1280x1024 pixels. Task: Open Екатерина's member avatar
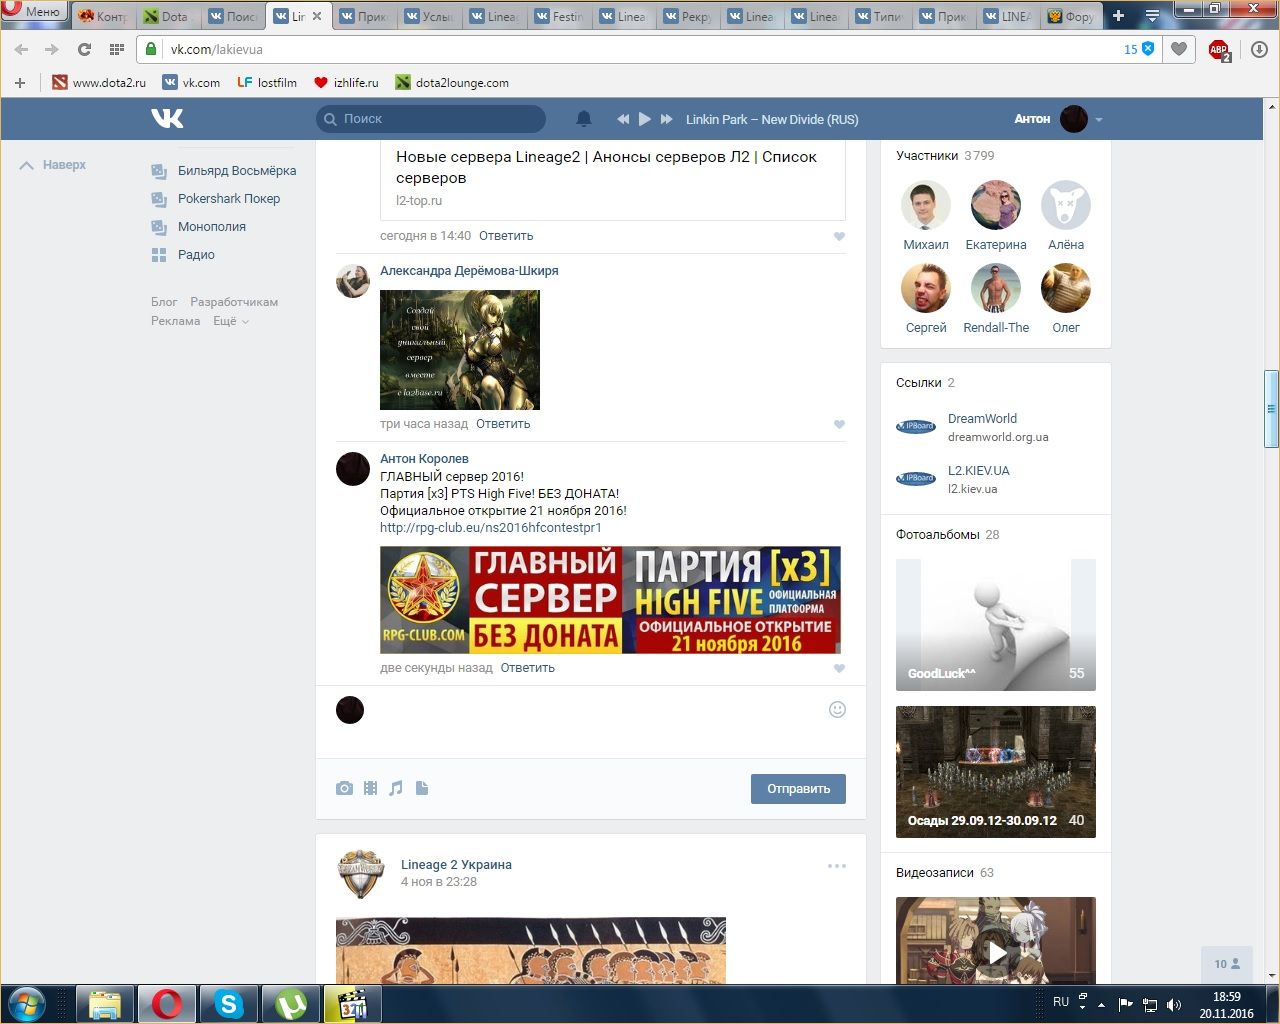pyautogui.click(x=996, y=205)
